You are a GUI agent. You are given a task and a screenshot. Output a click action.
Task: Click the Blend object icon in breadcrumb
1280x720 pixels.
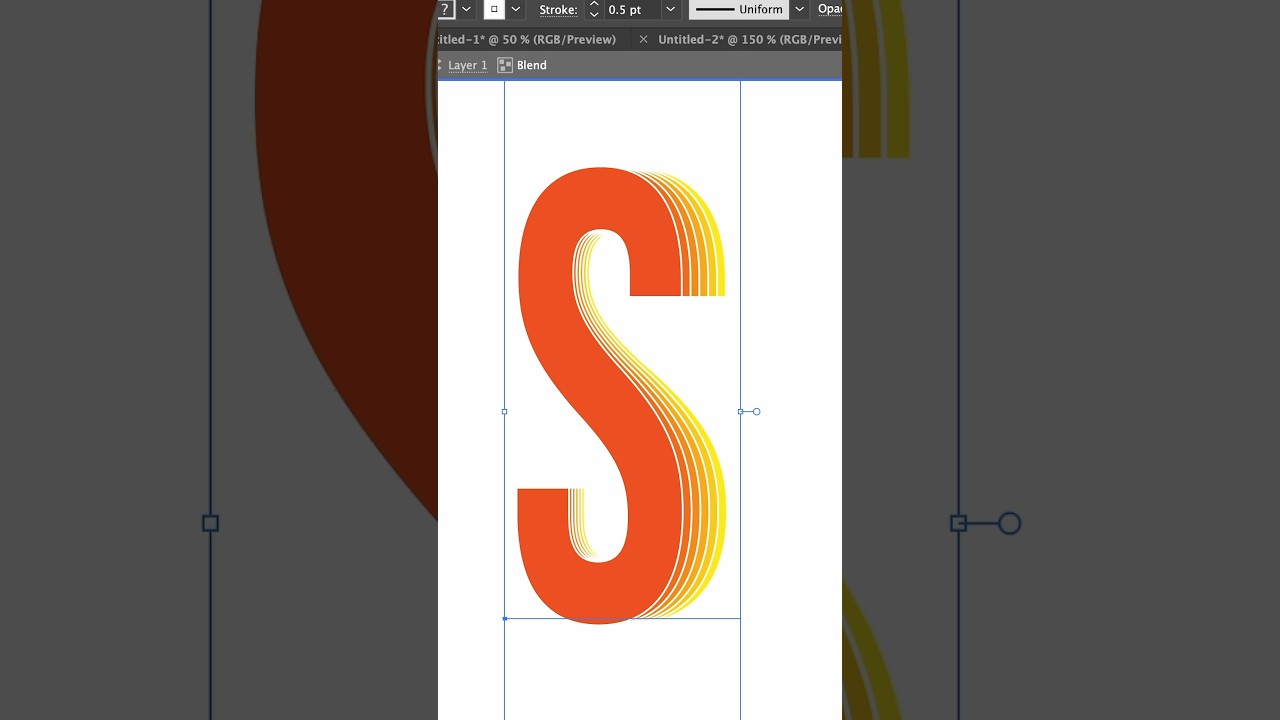click(505, 65)
